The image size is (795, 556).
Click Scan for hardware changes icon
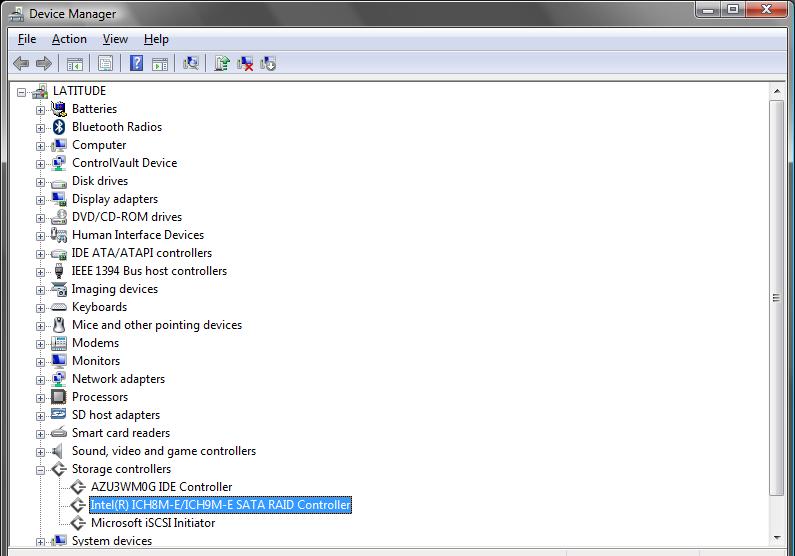pyautogui.click(x=191, y=63)
